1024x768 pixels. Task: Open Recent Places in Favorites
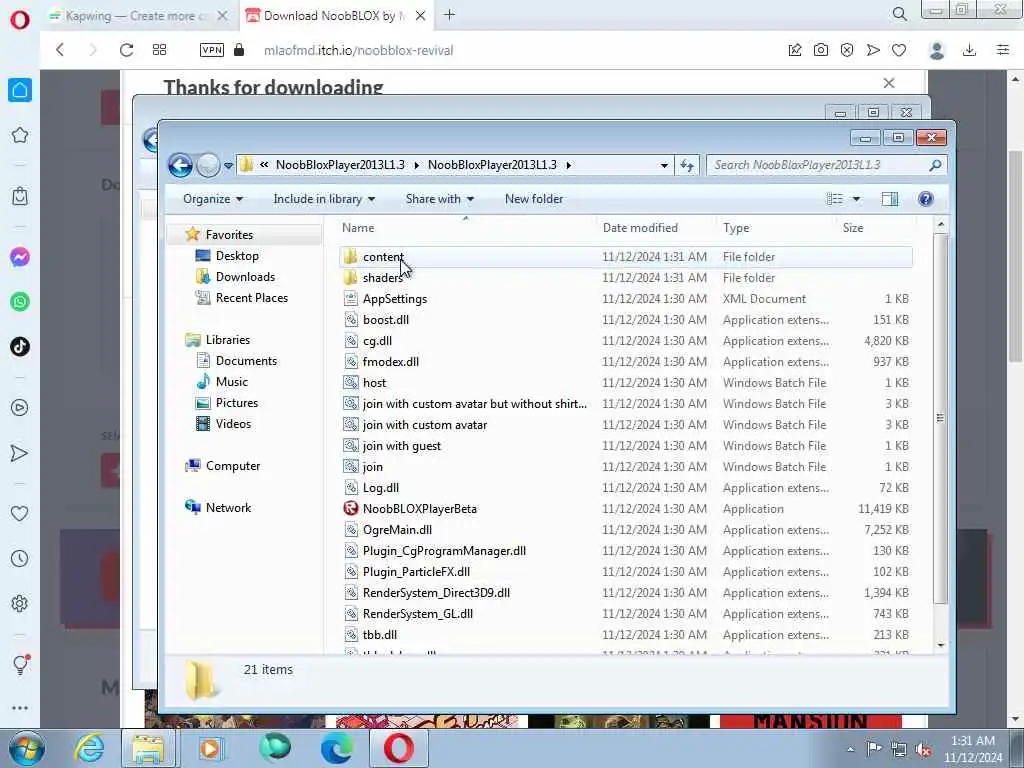tap(251, 298)
